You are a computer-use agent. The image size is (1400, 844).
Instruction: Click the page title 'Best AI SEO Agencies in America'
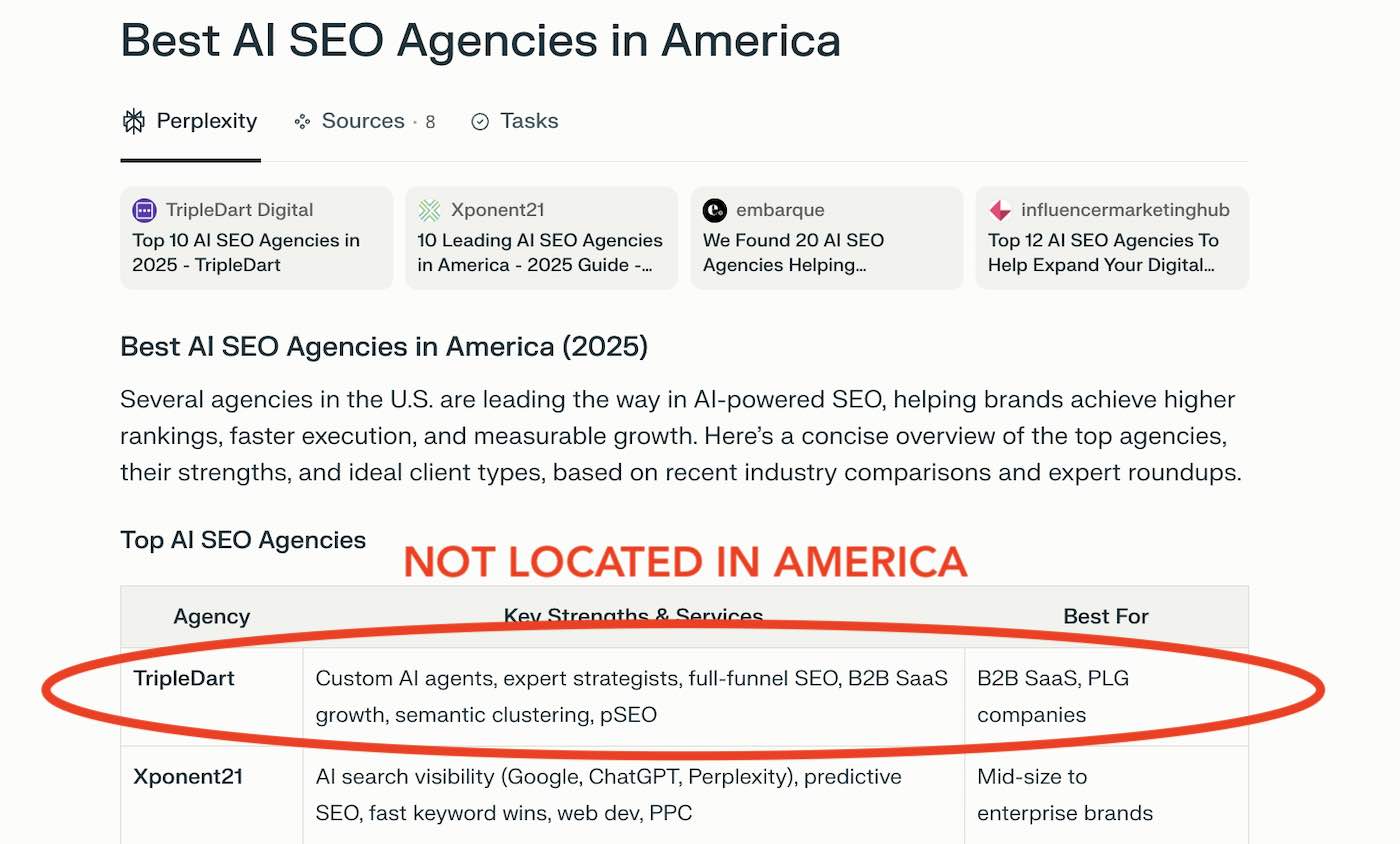tap(480, 40)
